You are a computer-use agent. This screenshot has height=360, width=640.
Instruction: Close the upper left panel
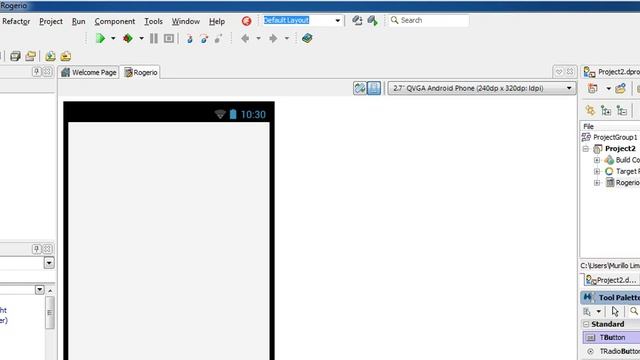pos(47,72)
